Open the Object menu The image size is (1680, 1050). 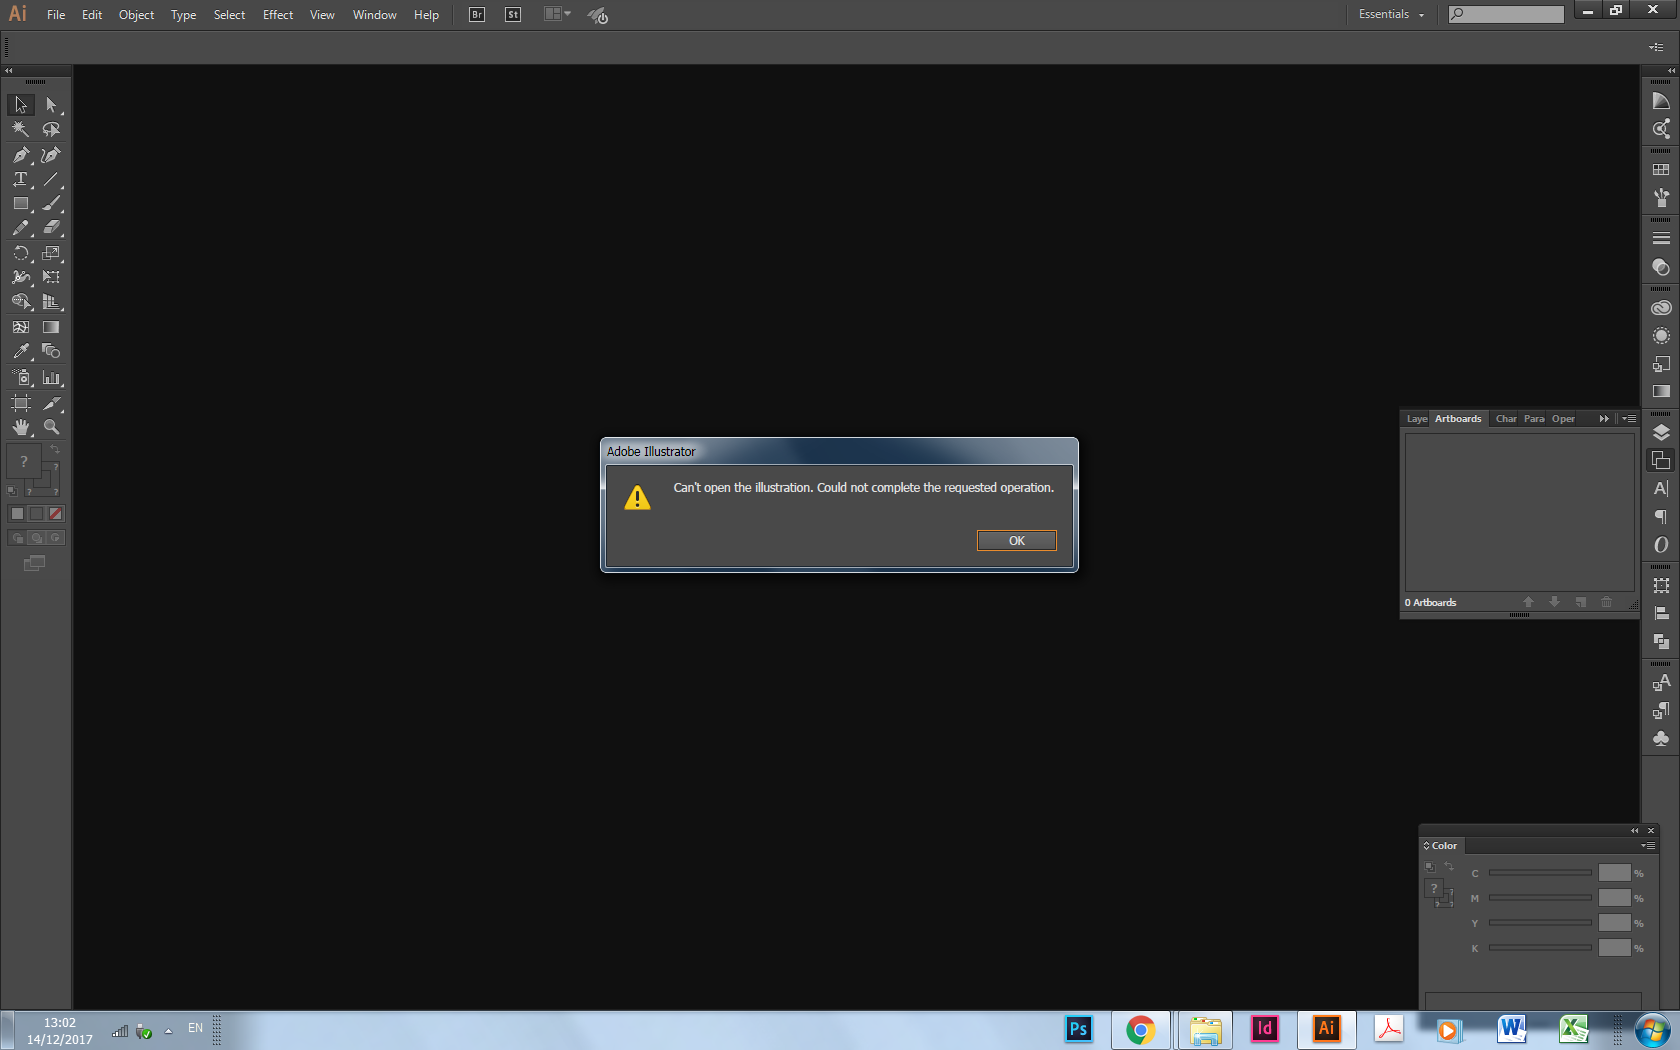pyautogui.click(x=136, y=15)
